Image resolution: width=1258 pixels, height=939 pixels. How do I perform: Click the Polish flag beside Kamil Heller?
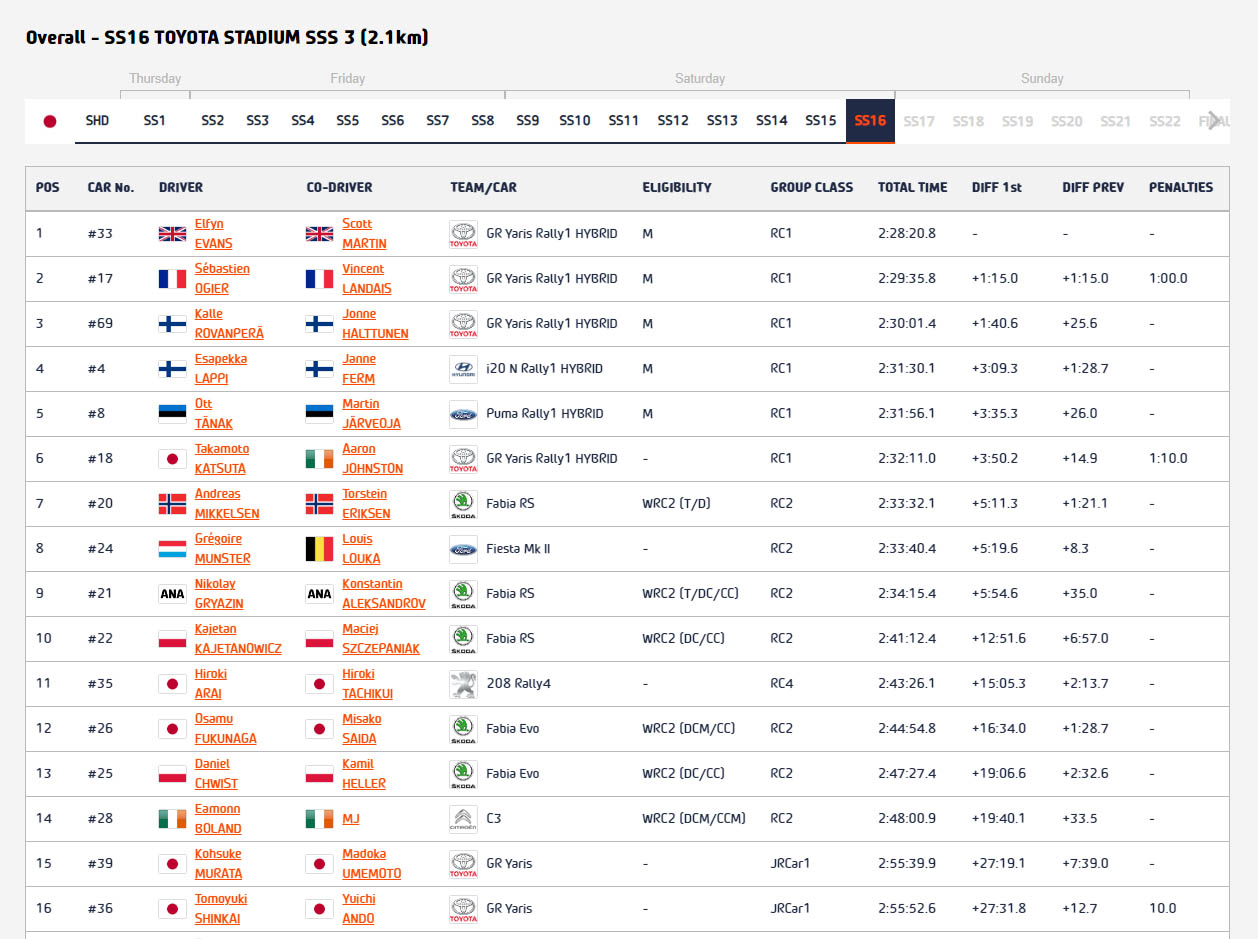point(319,774)
